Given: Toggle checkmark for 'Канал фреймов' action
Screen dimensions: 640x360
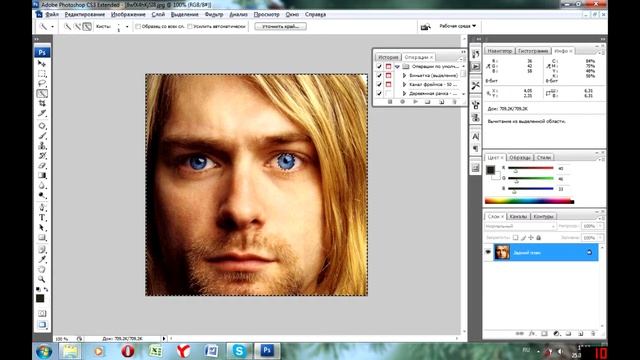Looking at the screenshot, I should [379, 84].
